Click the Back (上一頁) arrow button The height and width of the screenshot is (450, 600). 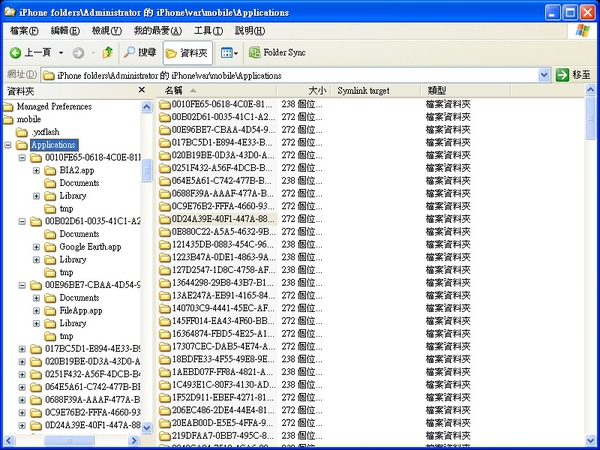(x=30, y=52)
